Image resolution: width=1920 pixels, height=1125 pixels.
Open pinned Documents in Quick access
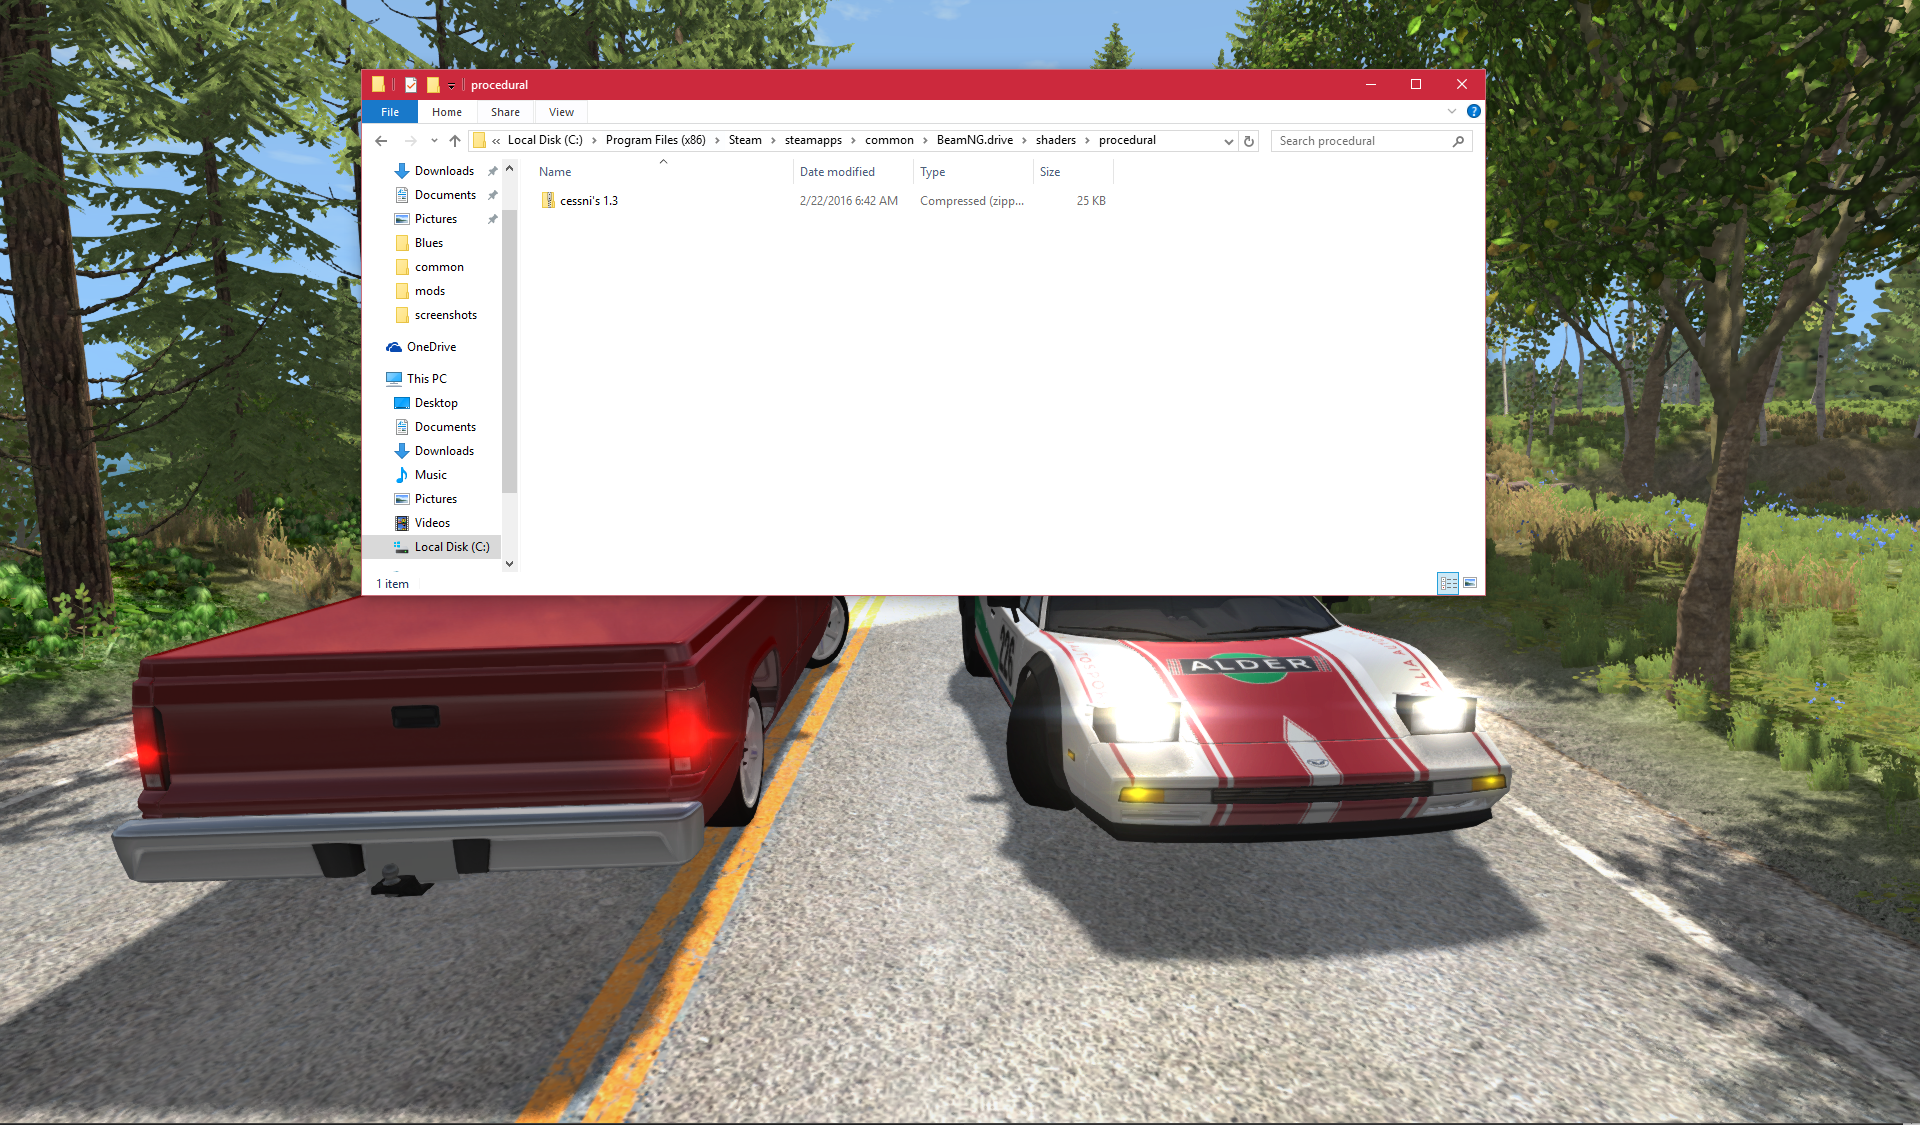point(445,195)
